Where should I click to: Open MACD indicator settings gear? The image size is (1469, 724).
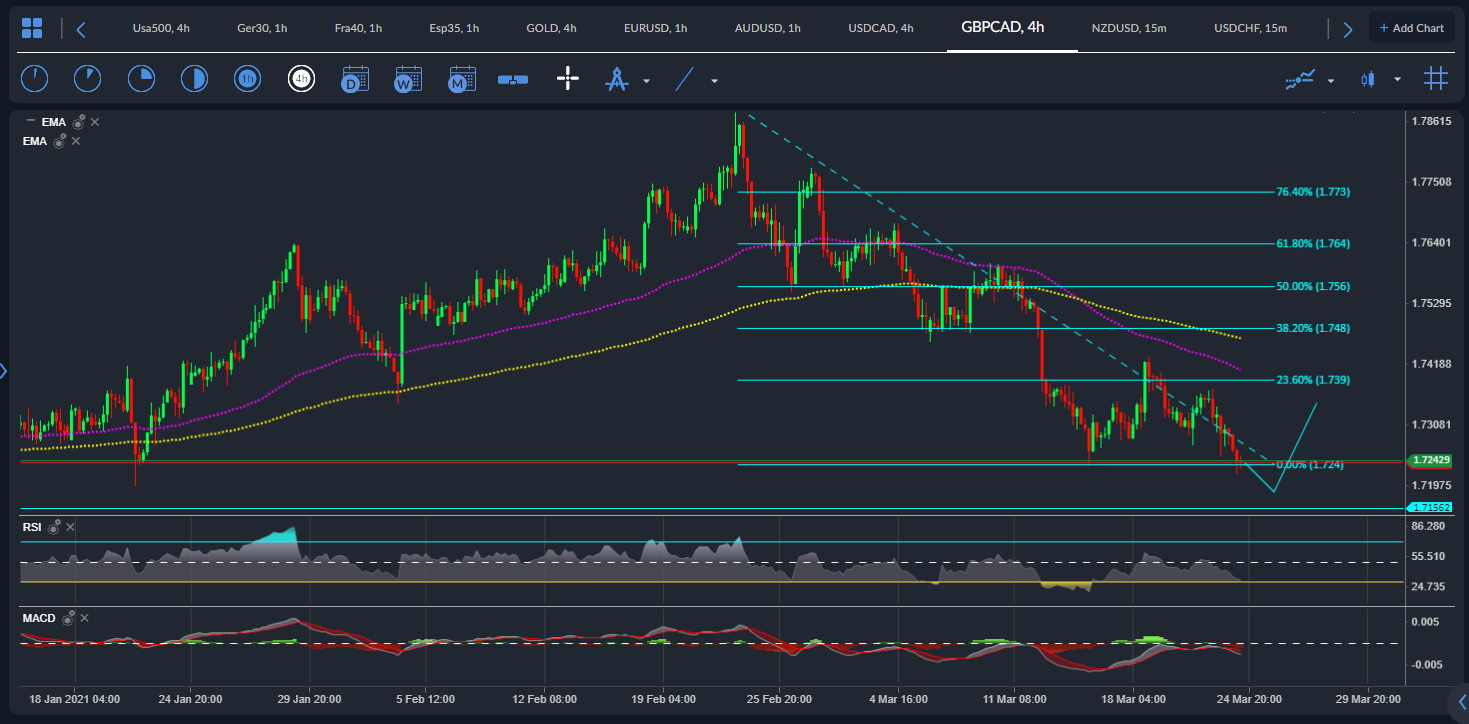click(67, 618)
